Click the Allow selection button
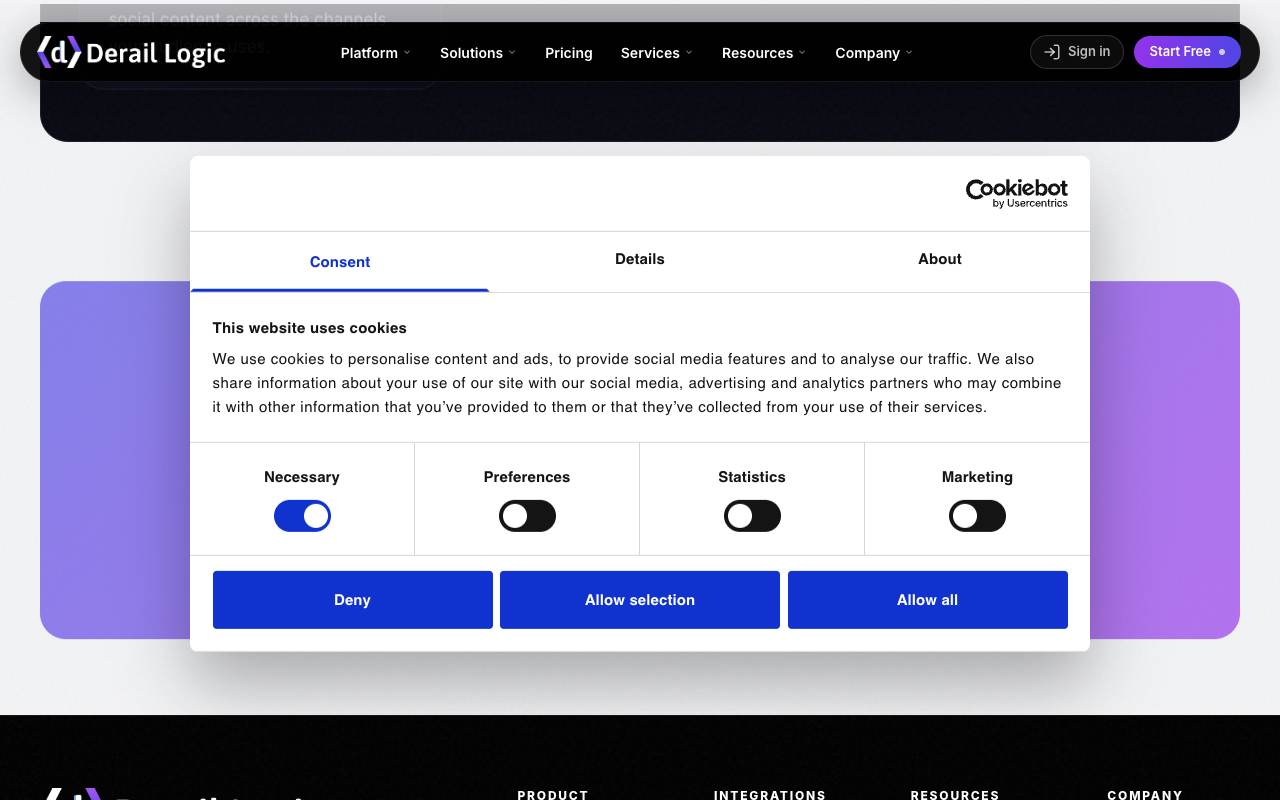The width and height of the screenshot is (1280, 800). click(640, 600)
